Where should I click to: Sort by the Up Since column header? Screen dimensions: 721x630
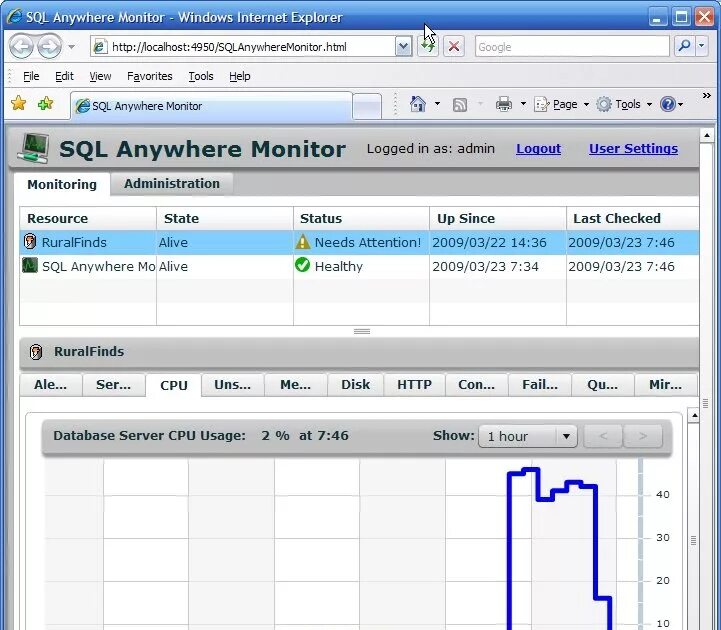click(498, 218)
